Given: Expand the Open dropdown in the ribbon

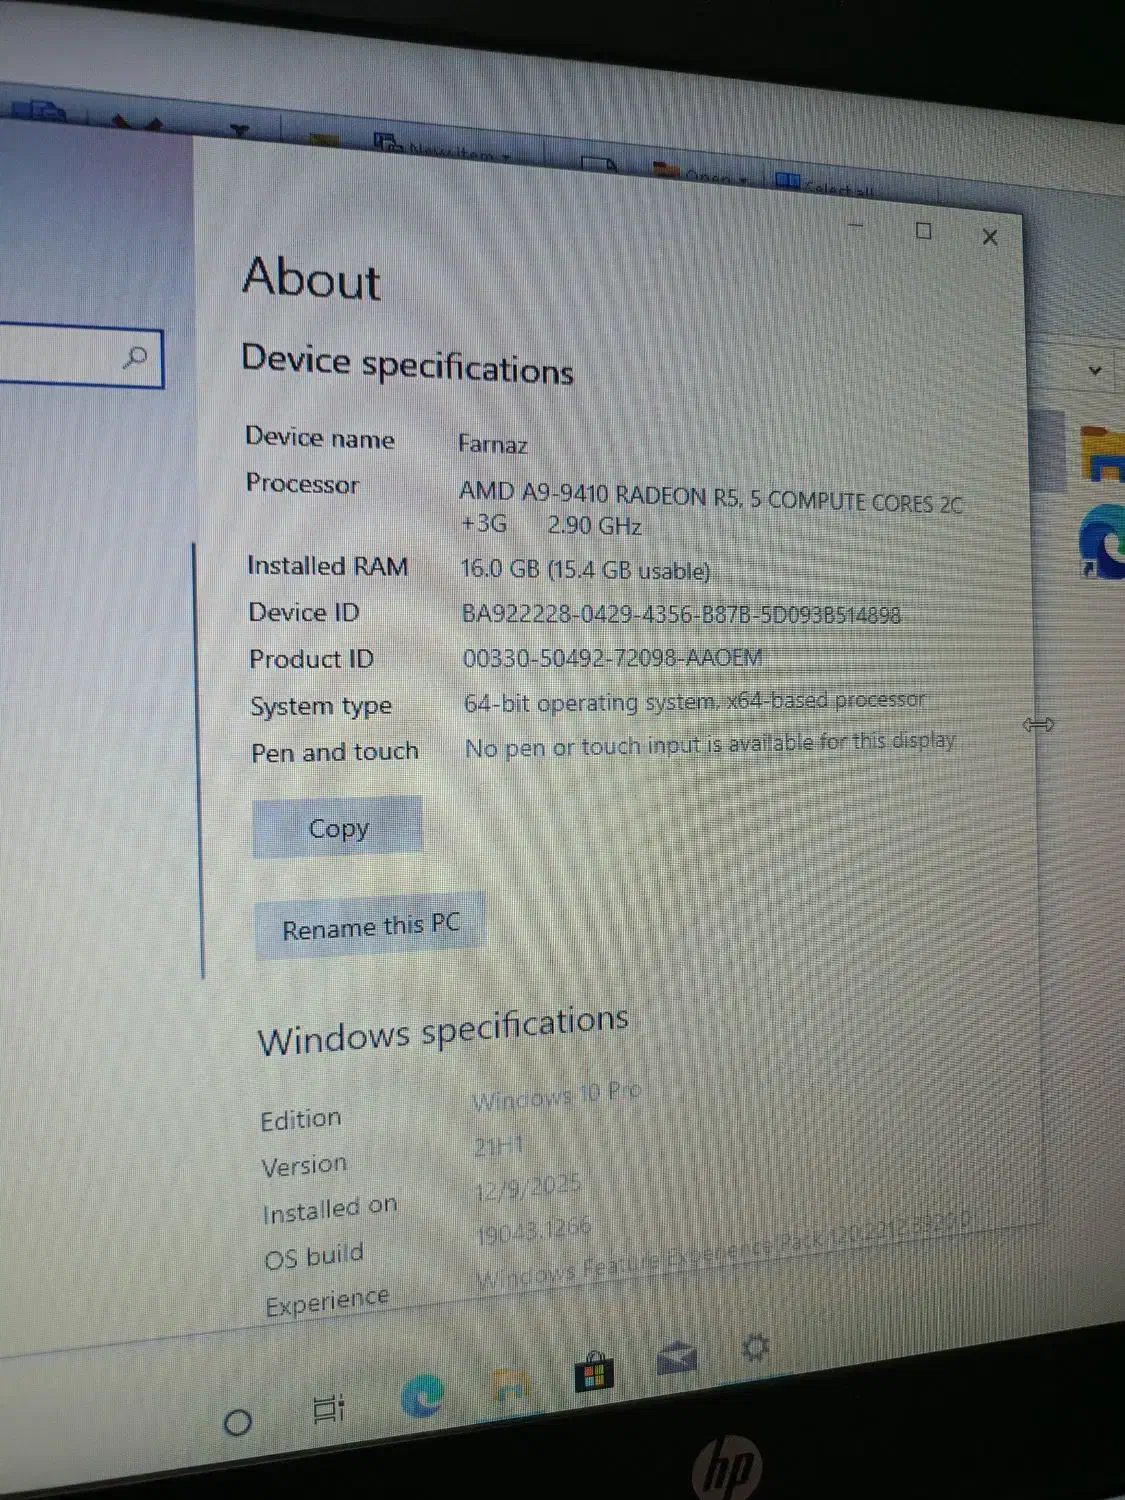Looking at the screenshot, I should [708, 176].
